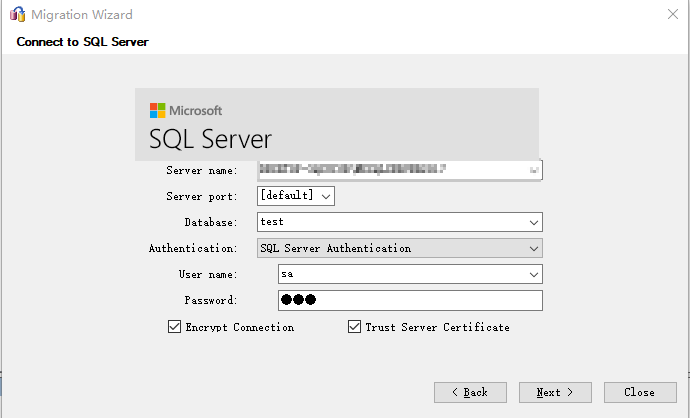Click the Migration Wizard app icon

point(18,14)
